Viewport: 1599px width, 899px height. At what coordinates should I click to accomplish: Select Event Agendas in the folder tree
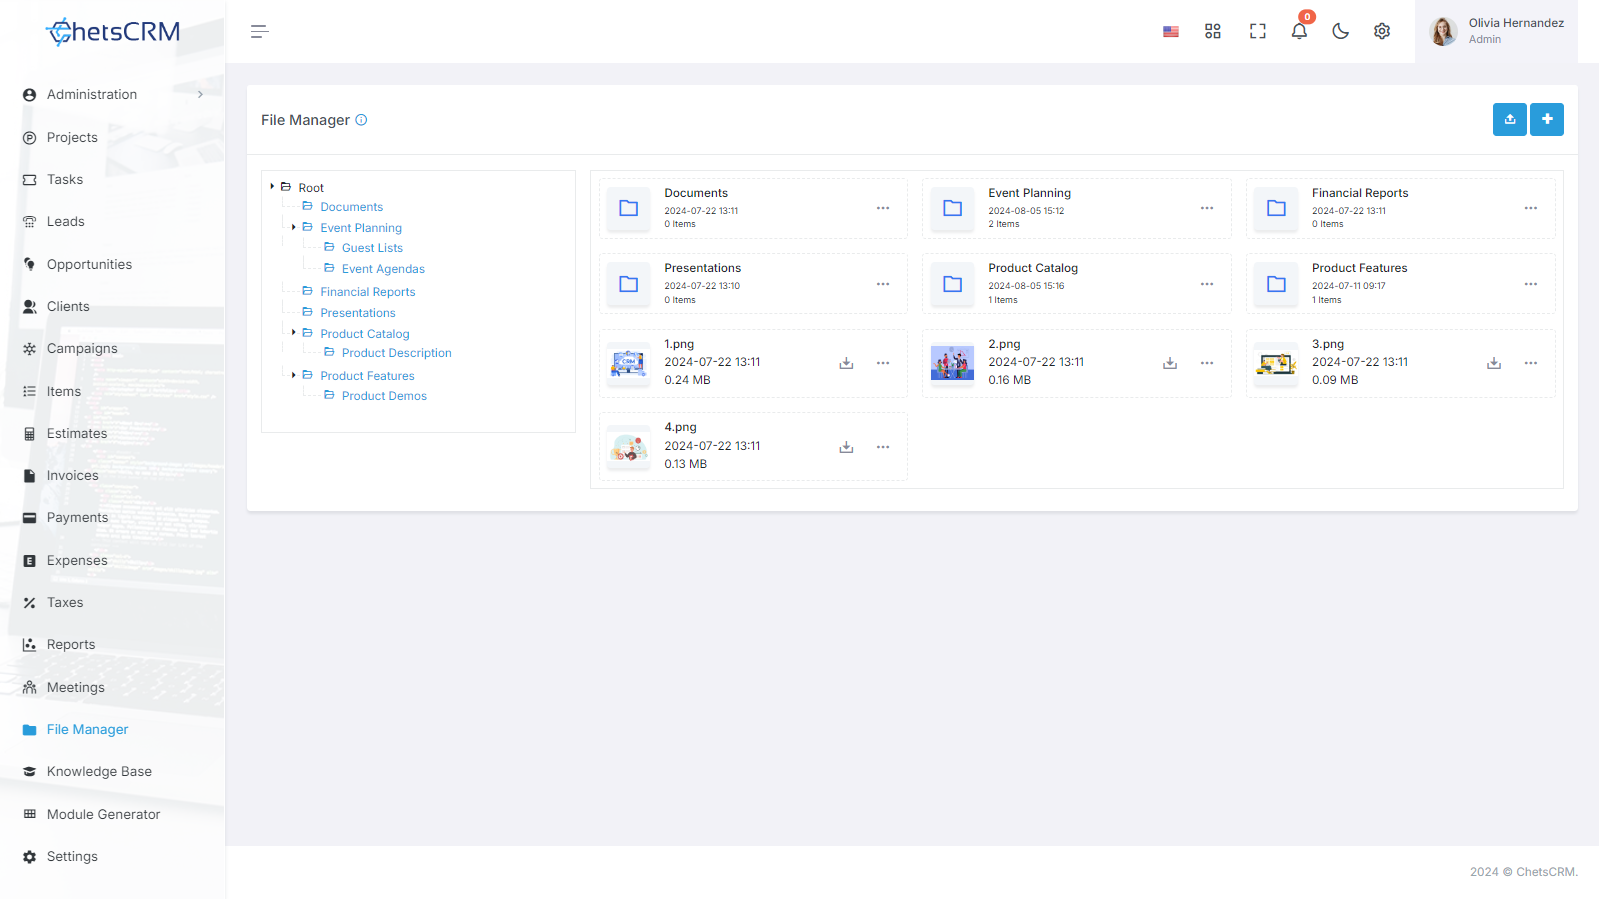pyautogui.click(x=383, y=269)
